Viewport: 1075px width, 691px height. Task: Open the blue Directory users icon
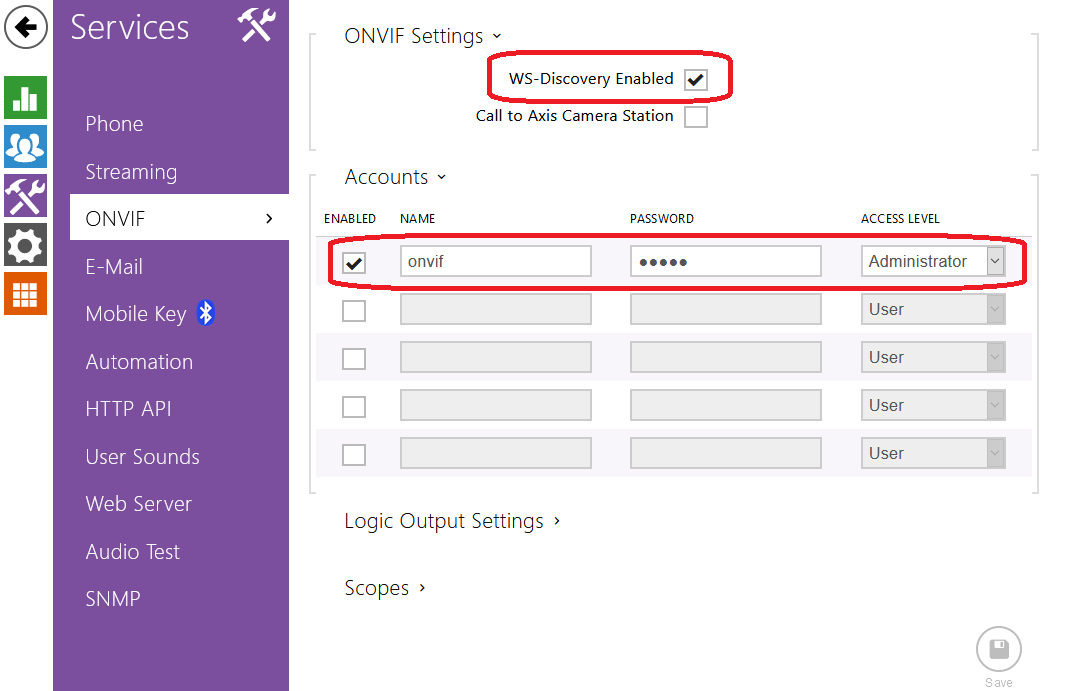pos(26,146)
